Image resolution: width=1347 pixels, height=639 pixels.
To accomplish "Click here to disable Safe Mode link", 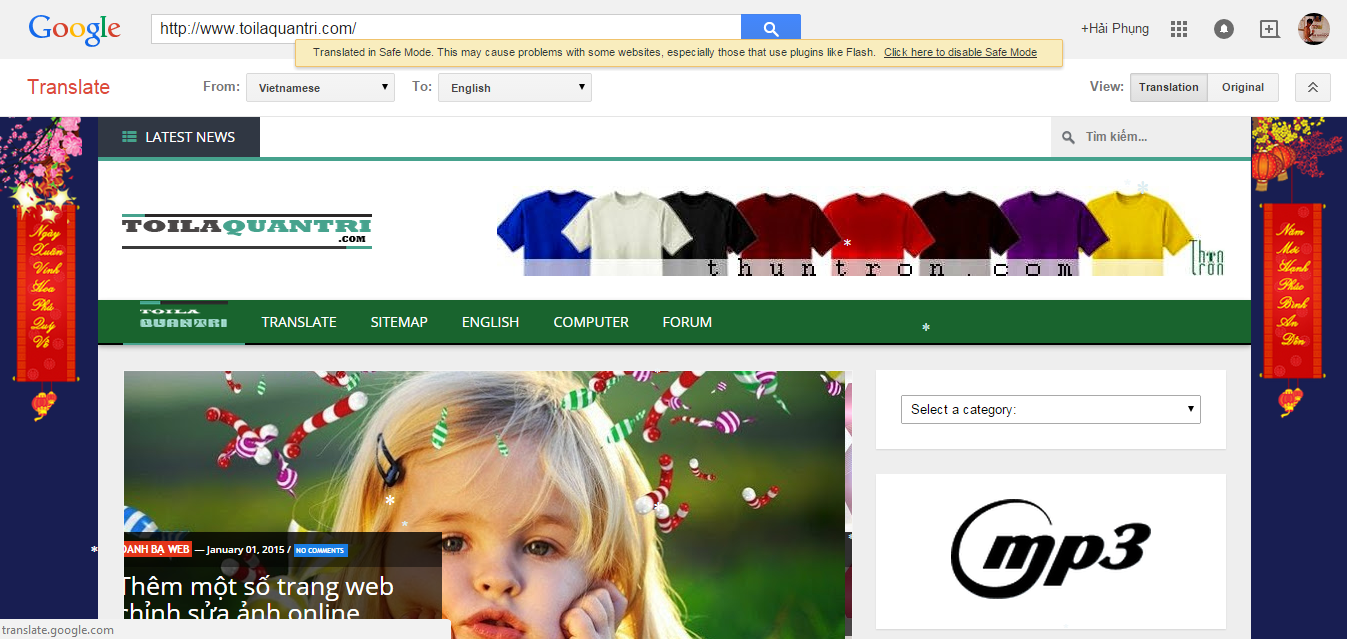I will click(960, 52).
